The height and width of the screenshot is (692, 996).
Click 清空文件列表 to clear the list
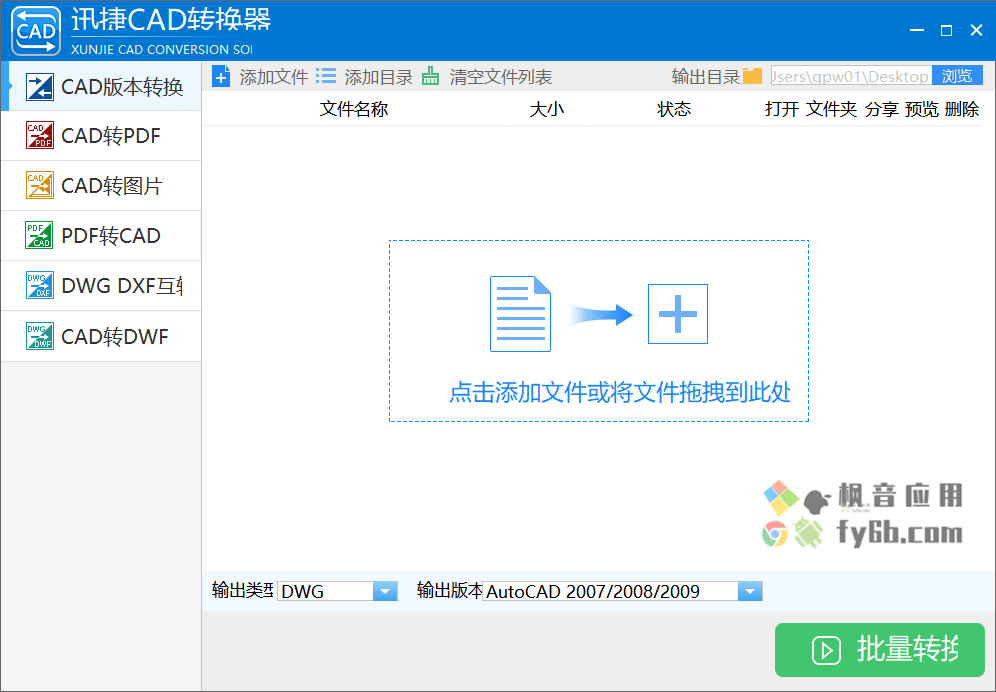pos(487,77)
